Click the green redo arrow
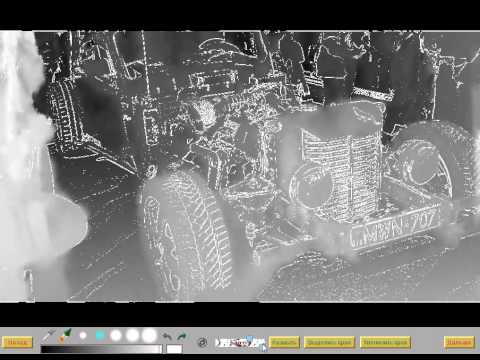Screen dimensions: 480x360 181,336
